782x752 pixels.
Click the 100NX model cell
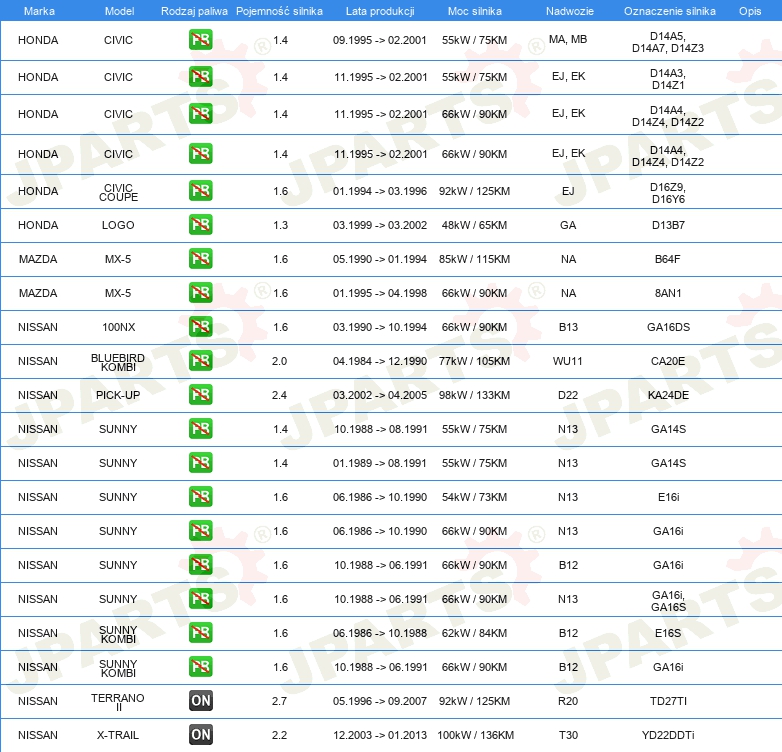click(118, 327)
